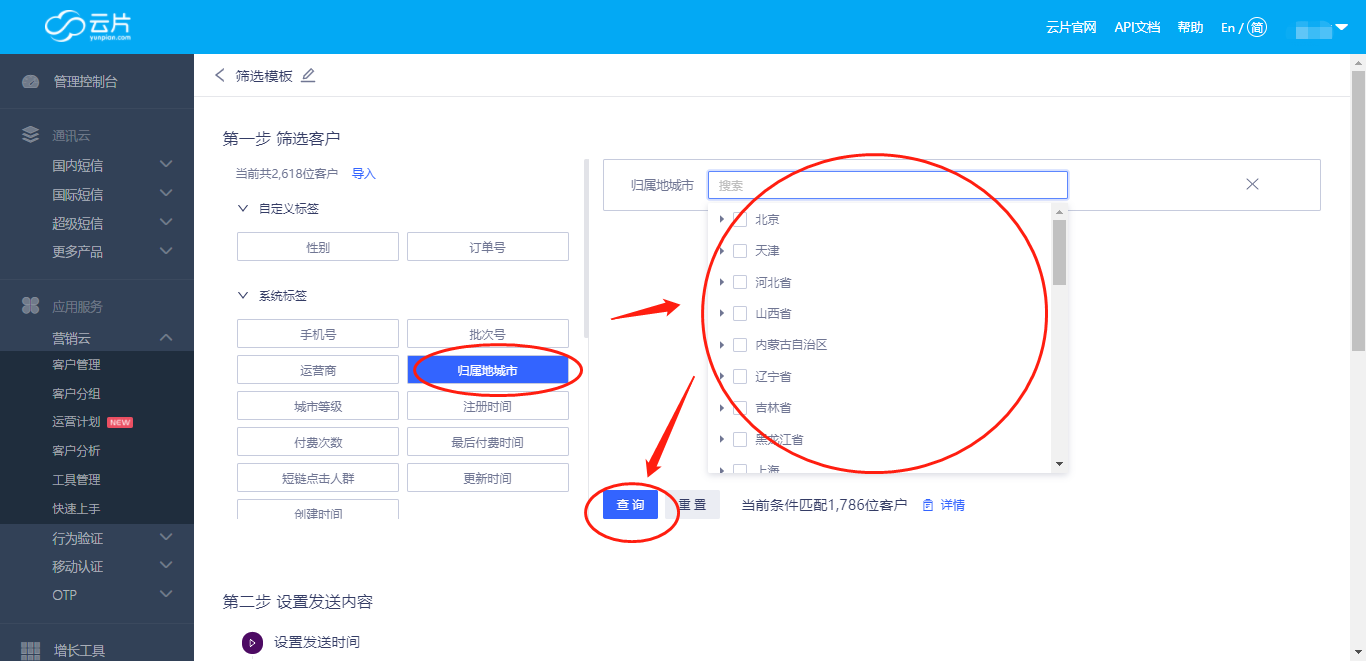Open the account menu caret
The width and height of the screenshot is (1366, 661).
tap(1342, 27)
